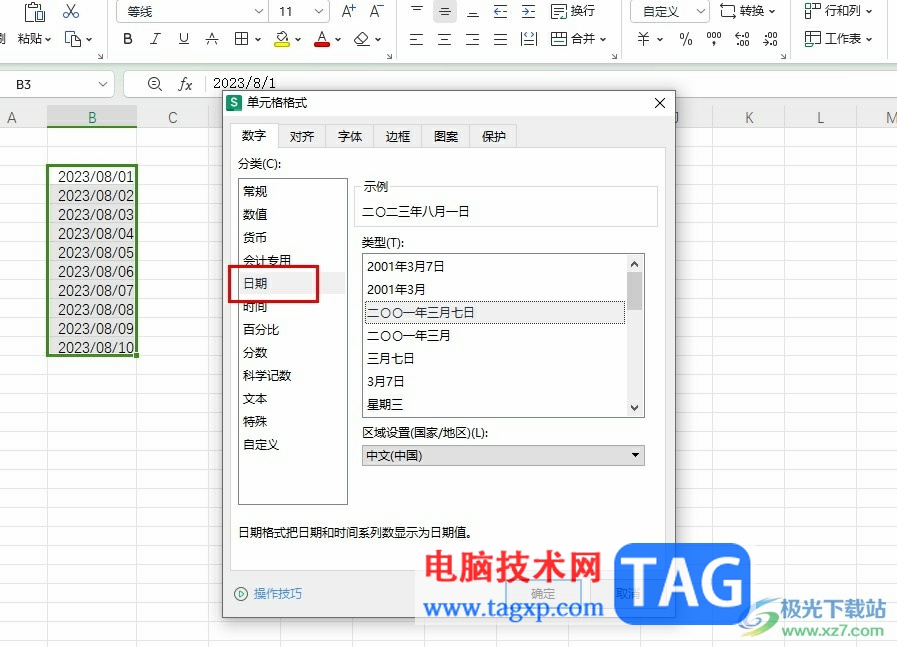Open the Convert (转换) menu
The image size is (897, 647).
click(748, 11)
